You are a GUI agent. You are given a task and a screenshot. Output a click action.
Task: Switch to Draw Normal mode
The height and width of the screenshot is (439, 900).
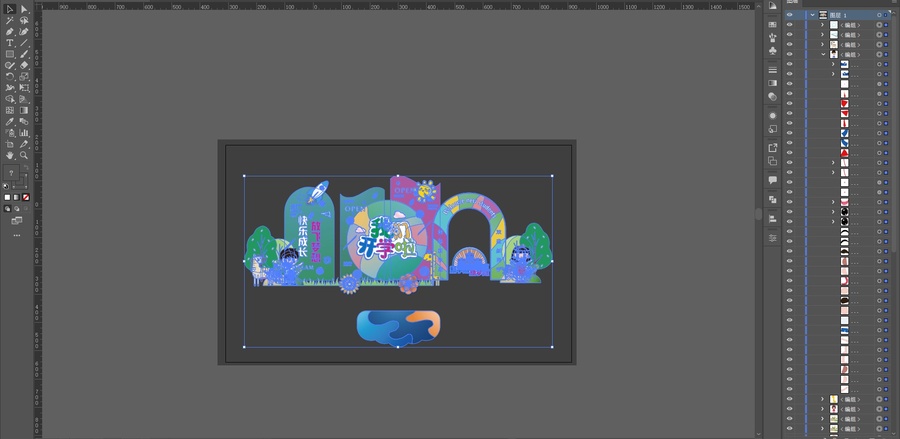point(7,209)
